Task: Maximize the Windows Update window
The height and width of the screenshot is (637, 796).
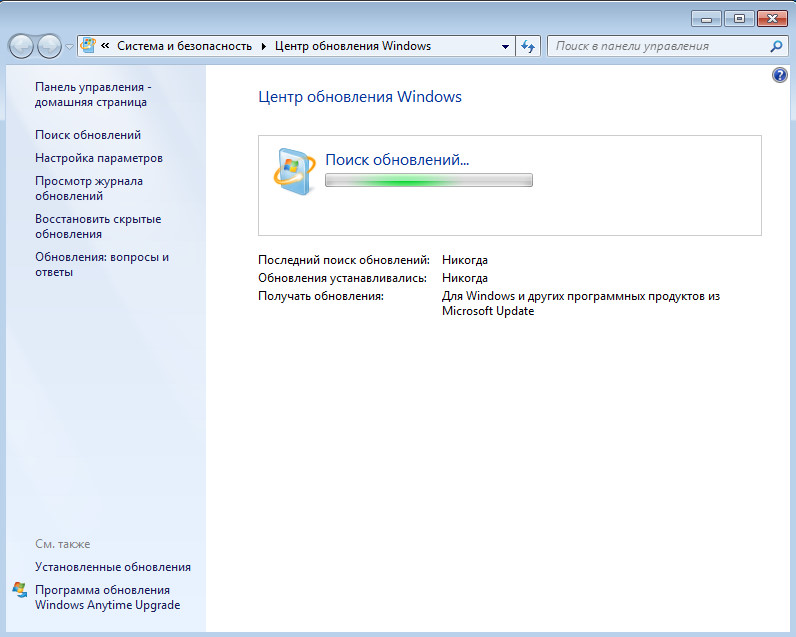Action: 739,19
